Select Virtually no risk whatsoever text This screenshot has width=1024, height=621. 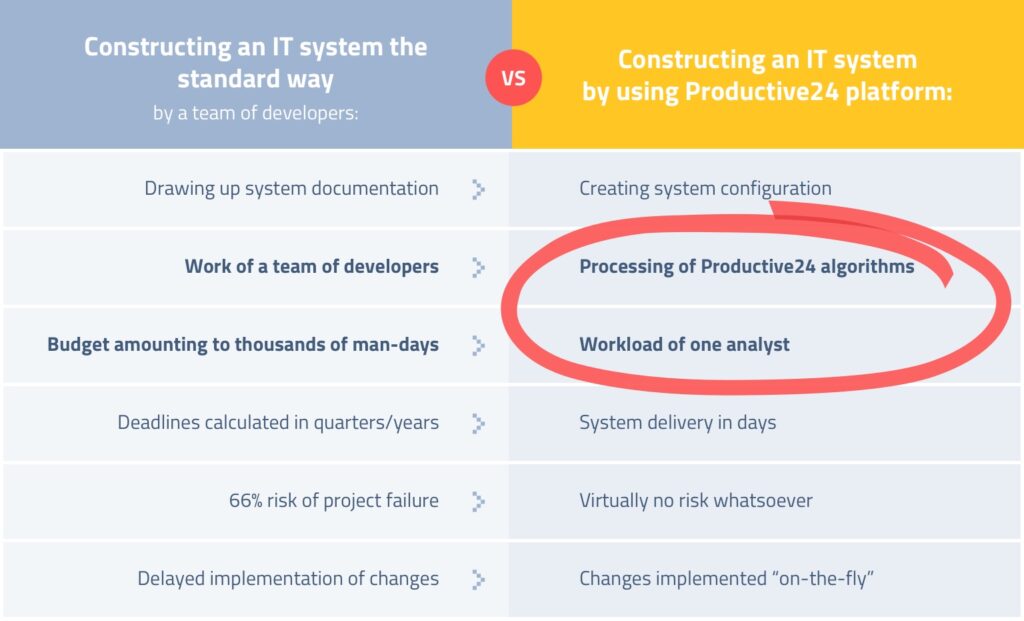tap(696, 501)
